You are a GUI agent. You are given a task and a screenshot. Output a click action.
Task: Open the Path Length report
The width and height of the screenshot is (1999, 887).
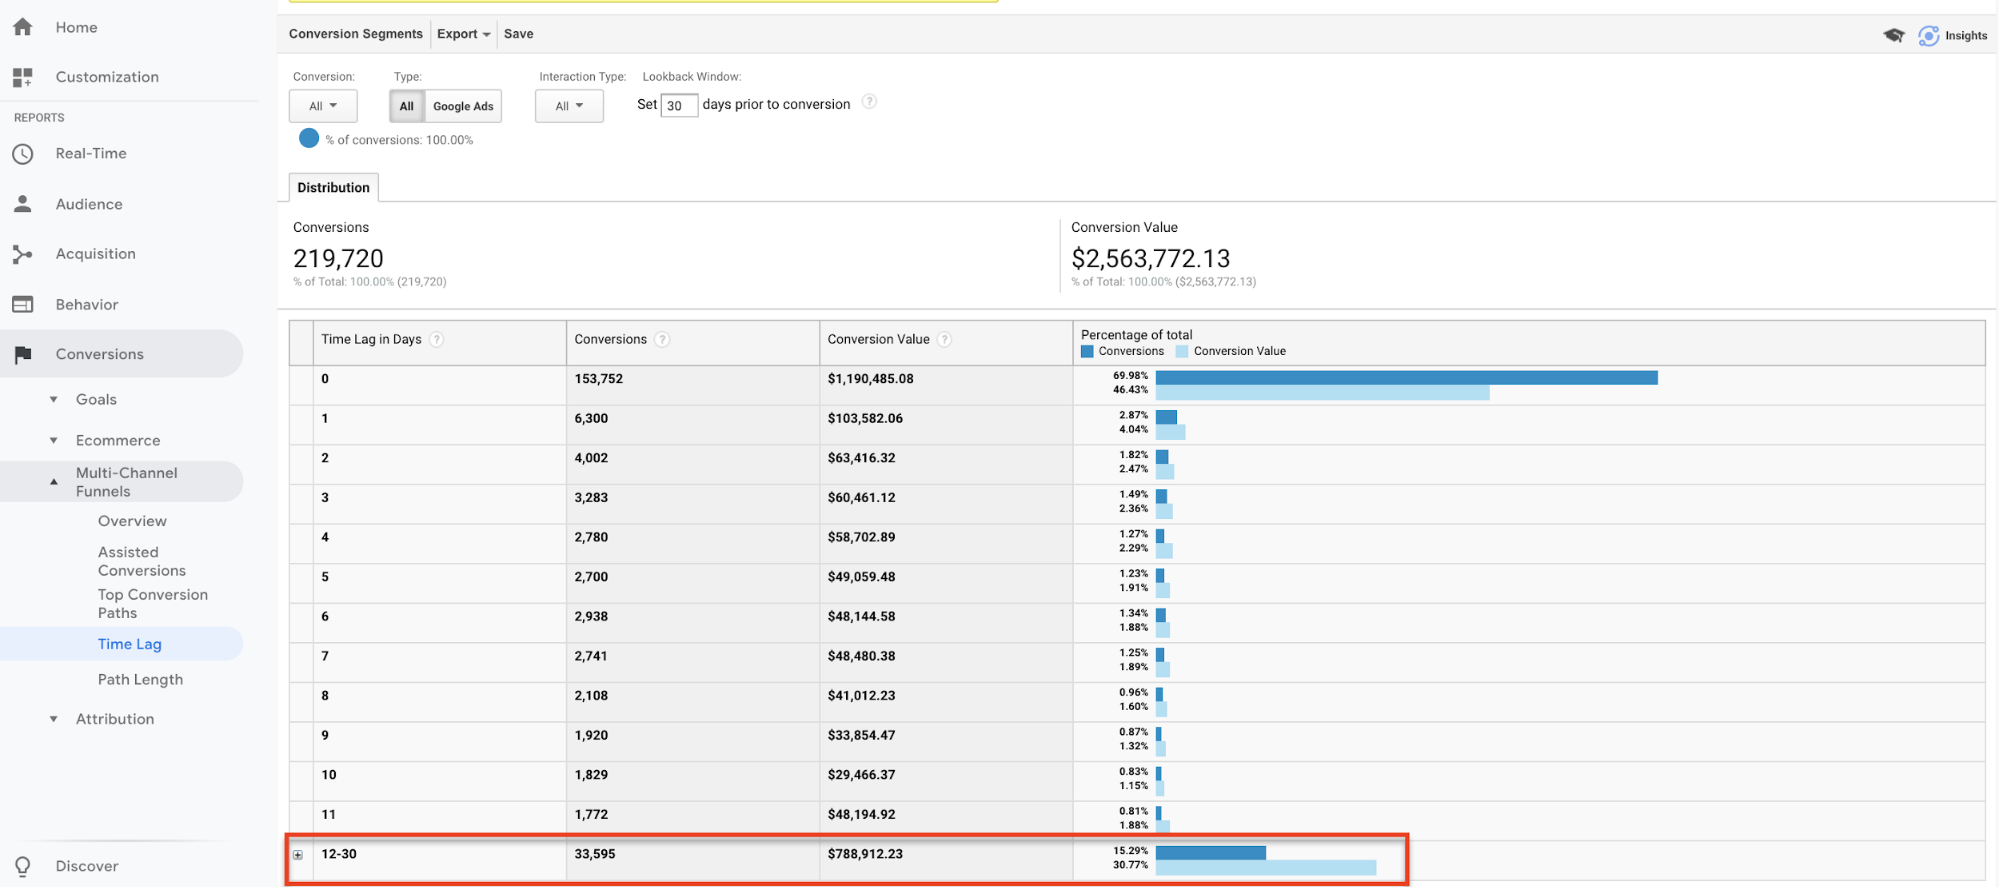(x=140, y=679)
